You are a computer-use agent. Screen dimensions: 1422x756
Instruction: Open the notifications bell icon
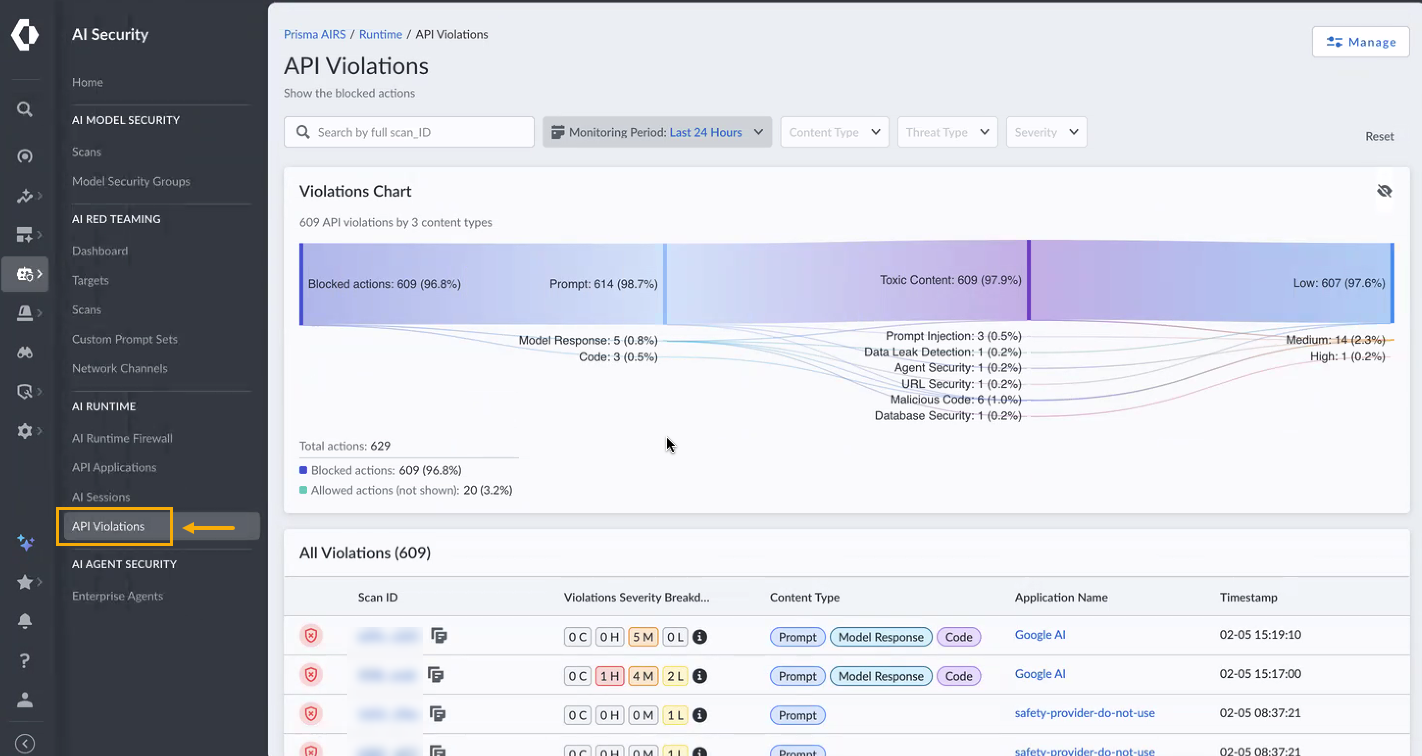pos(25,621)
